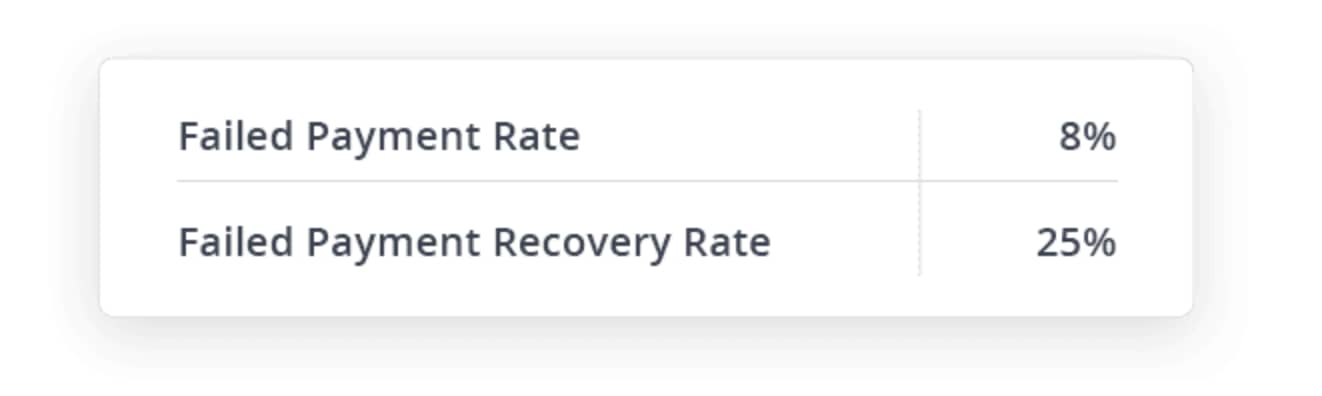Viewport: 1322px width, 396px height.
Task: Click the vertical dashed divider beside 25%
Action: tap(920, 229)
